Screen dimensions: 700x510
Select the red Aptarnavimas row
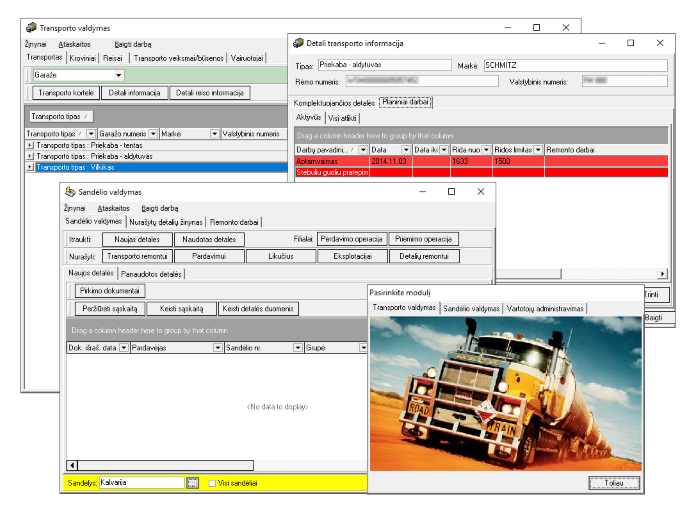point(482,161)
